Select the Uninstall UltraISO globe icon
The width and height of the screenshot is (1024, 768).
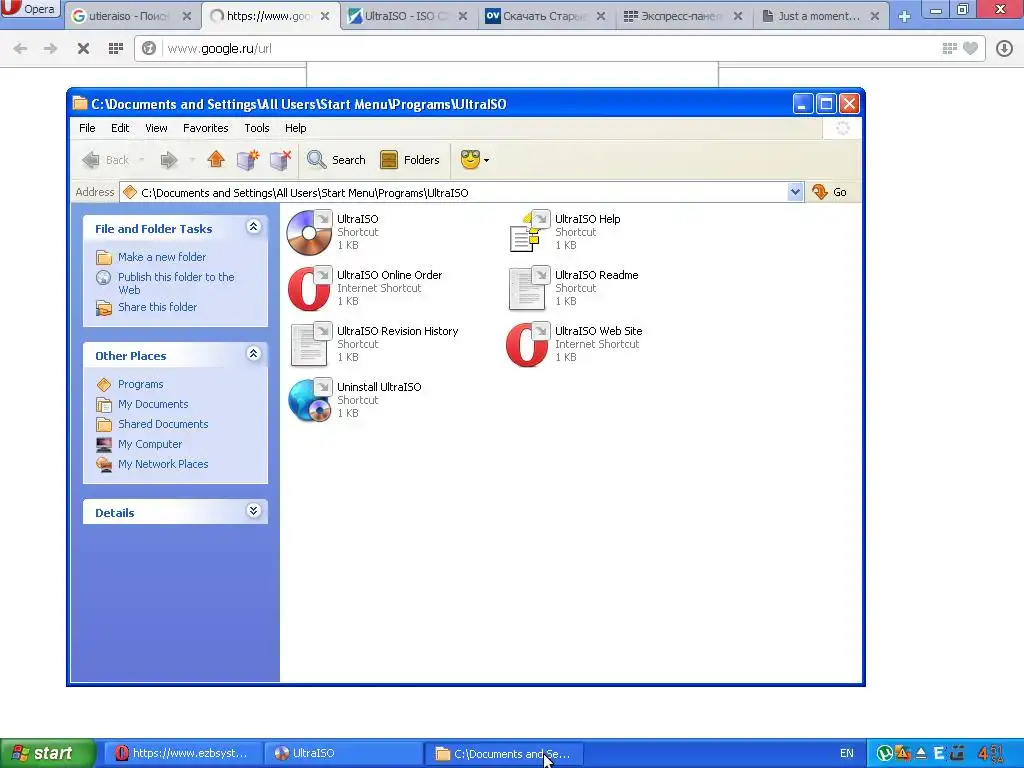click(310, 400)
